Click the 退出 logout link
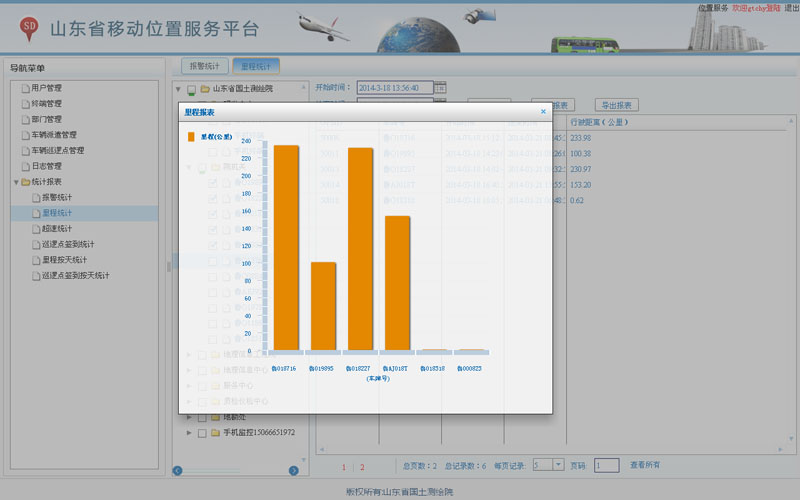Screen dimensions: 800x500 pyautogui.click(x=791, y=8)
